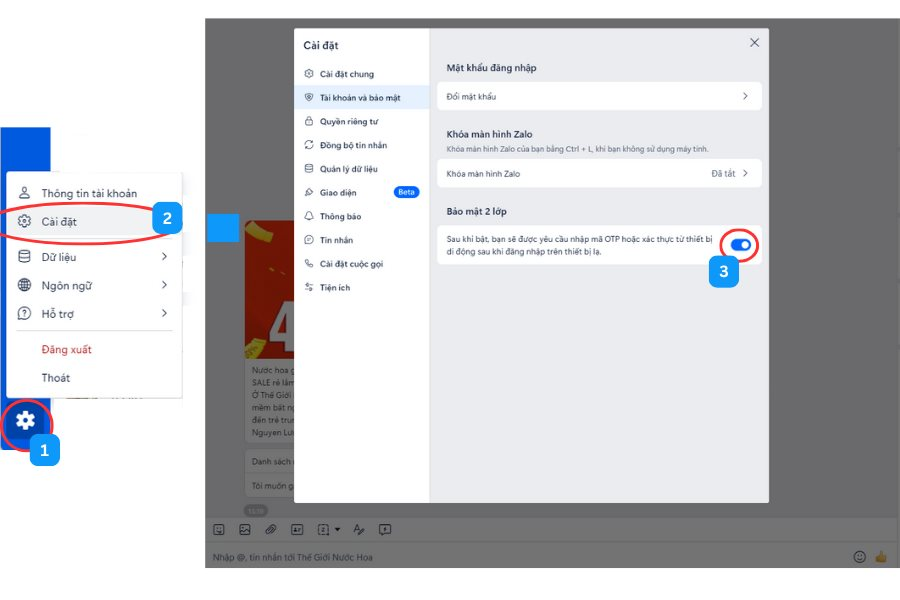Open the Giao diện settings tab
This screenshot has width=900, height=600.
[338, 192]
